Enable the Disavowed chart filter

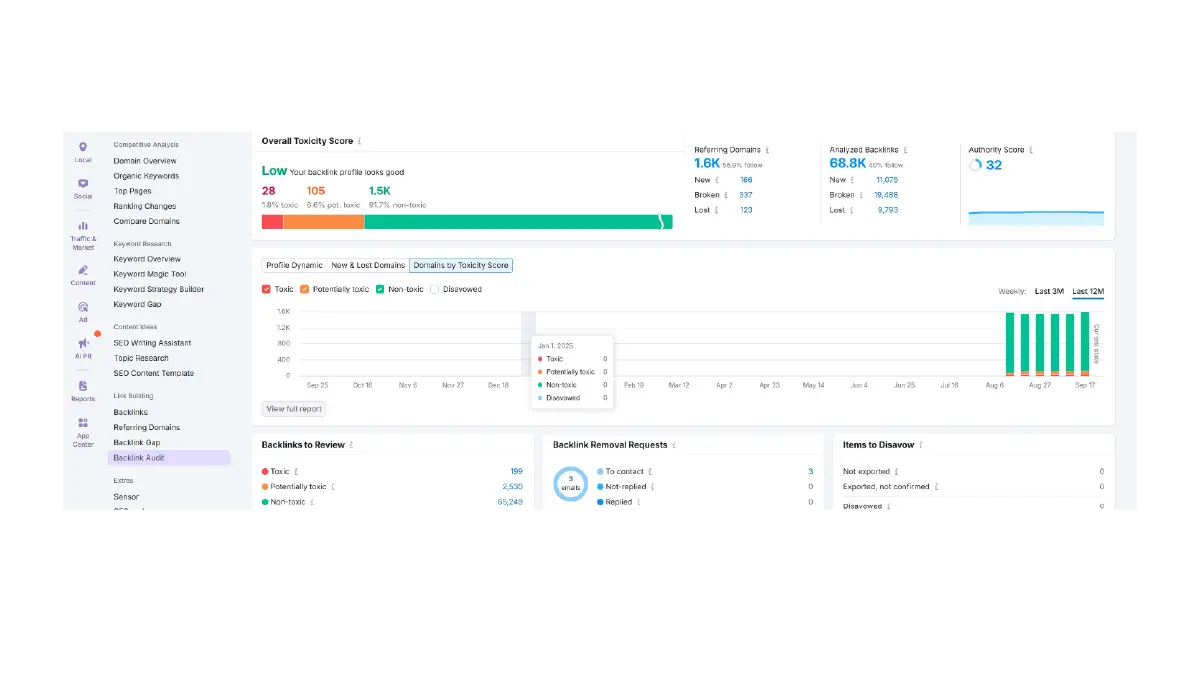(x=437, y=289)
